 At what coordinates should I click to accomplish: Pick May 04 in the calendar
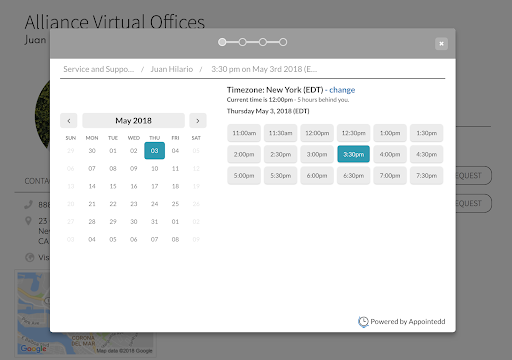coord(175,151)
